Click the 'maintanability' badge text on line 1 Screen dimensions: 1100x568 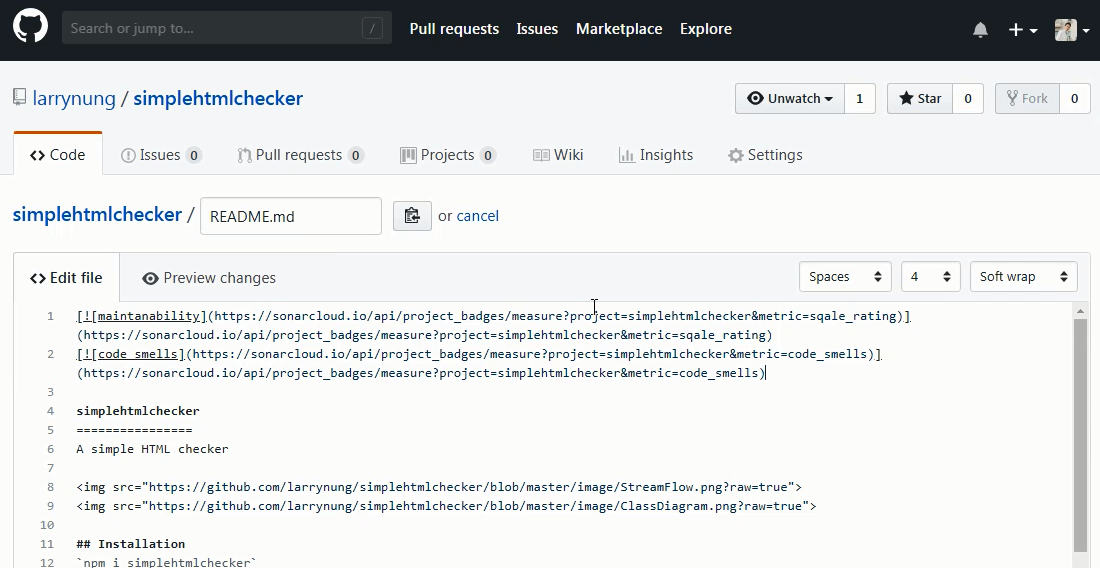(x=148, y=316)
